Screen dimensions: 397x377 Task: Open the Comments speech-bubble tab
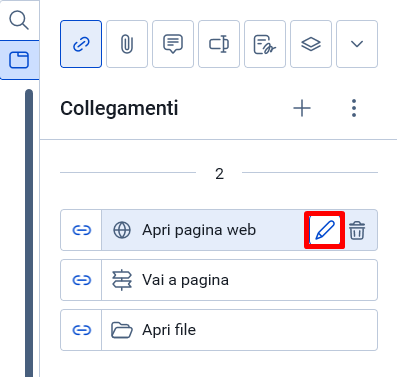click(x=173, y=44)
